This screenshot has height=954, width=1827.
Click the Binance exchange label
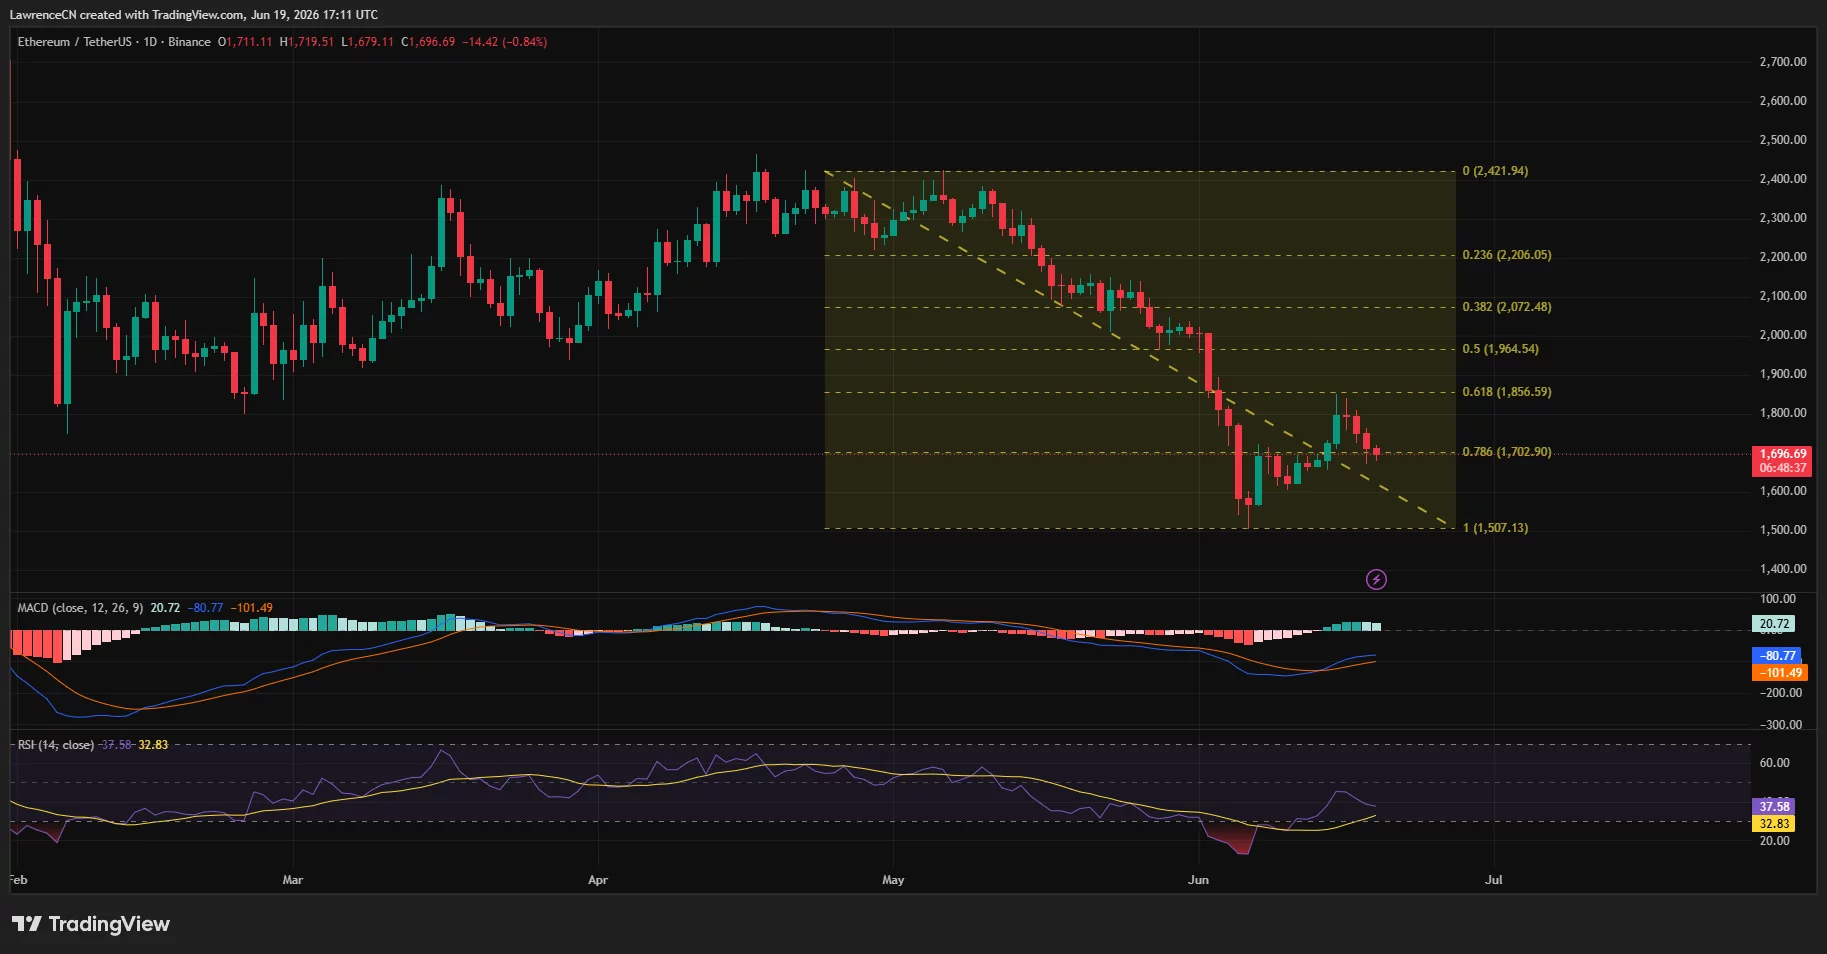[x=189, y=42]
